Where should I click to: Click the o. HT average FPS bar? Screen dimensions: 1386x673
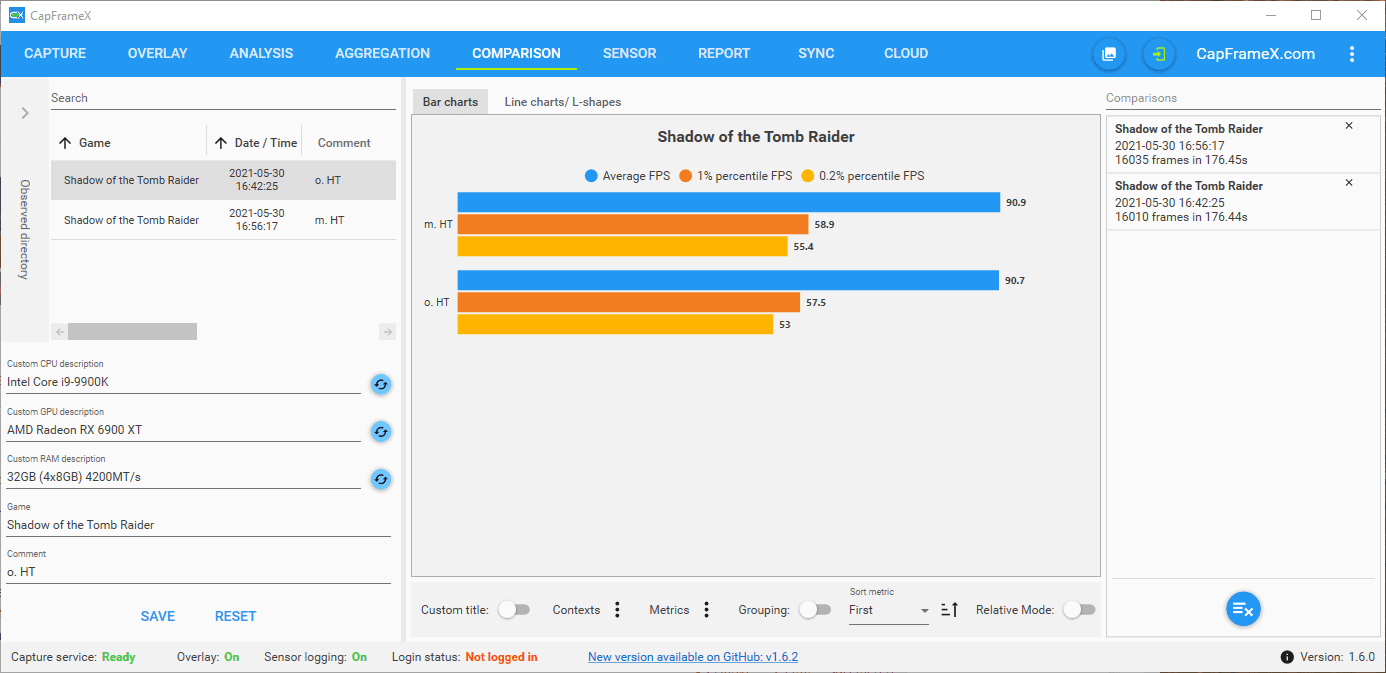[x=728, y=280]
